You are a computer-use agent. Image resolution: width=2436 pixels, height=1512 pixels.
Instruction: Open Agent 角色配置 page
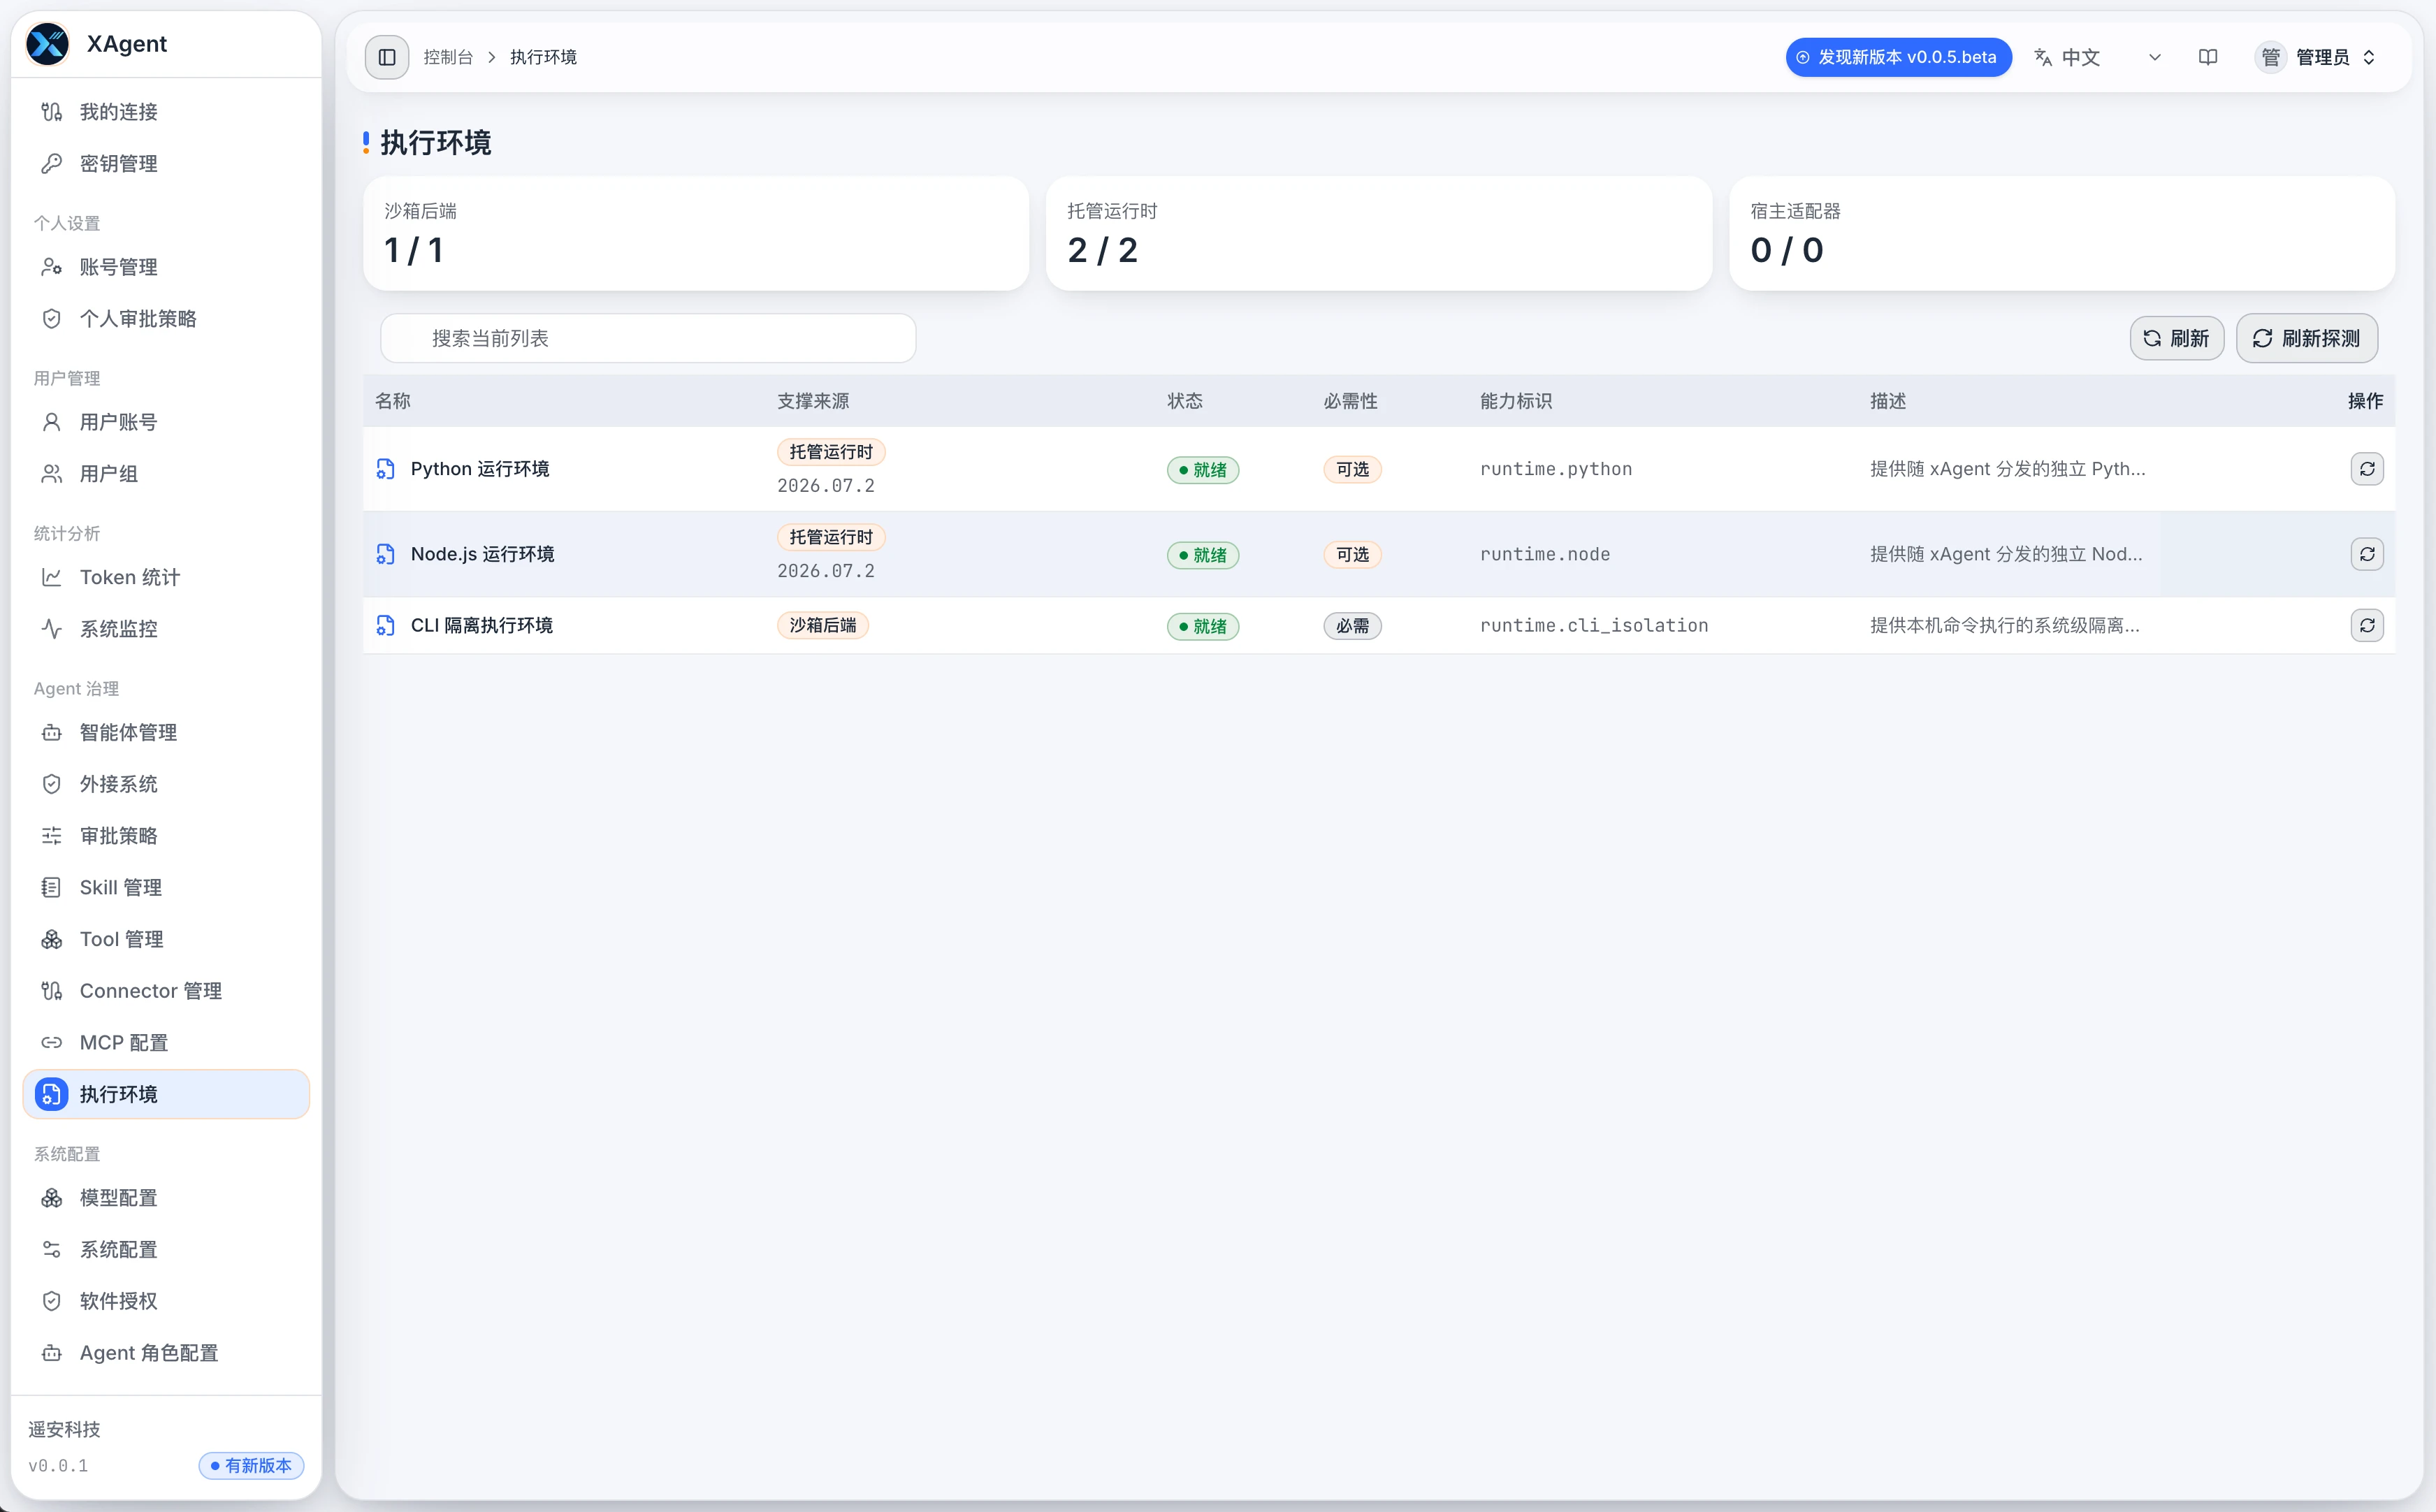coord(166,1353)
